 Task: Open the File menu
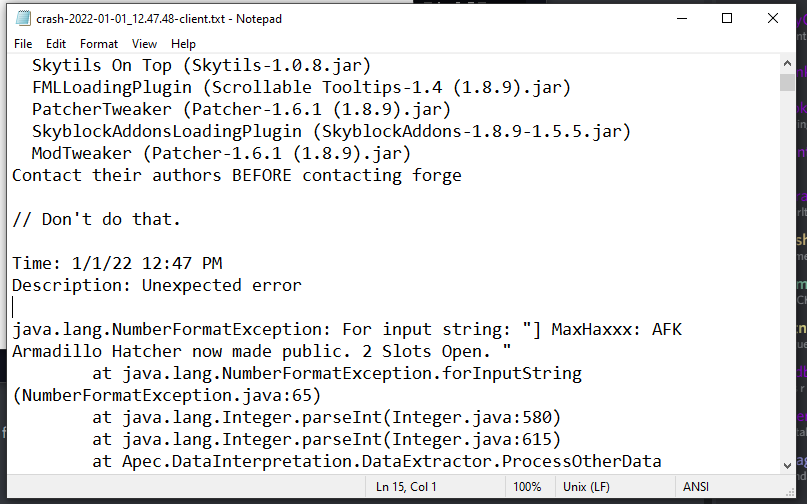(x=23, y=44)
